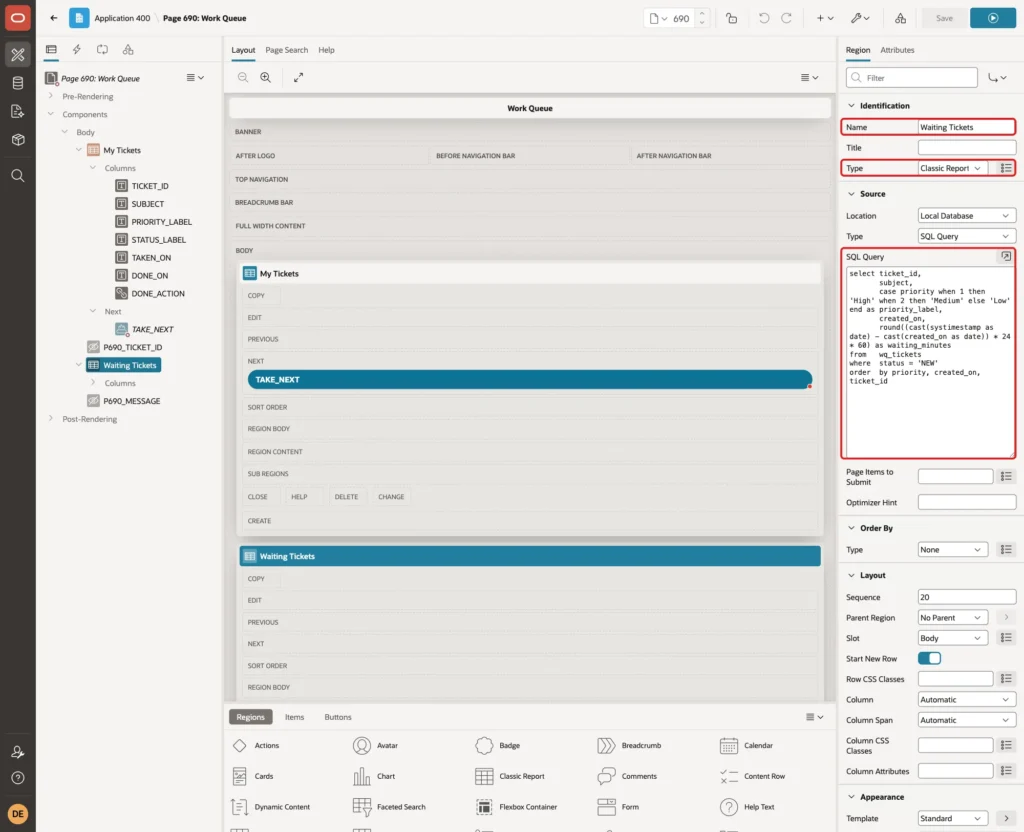This screenshot has height=832, width=1024.
Task: Select P690_MESSAGE item in tree
Action: [131, 401]
